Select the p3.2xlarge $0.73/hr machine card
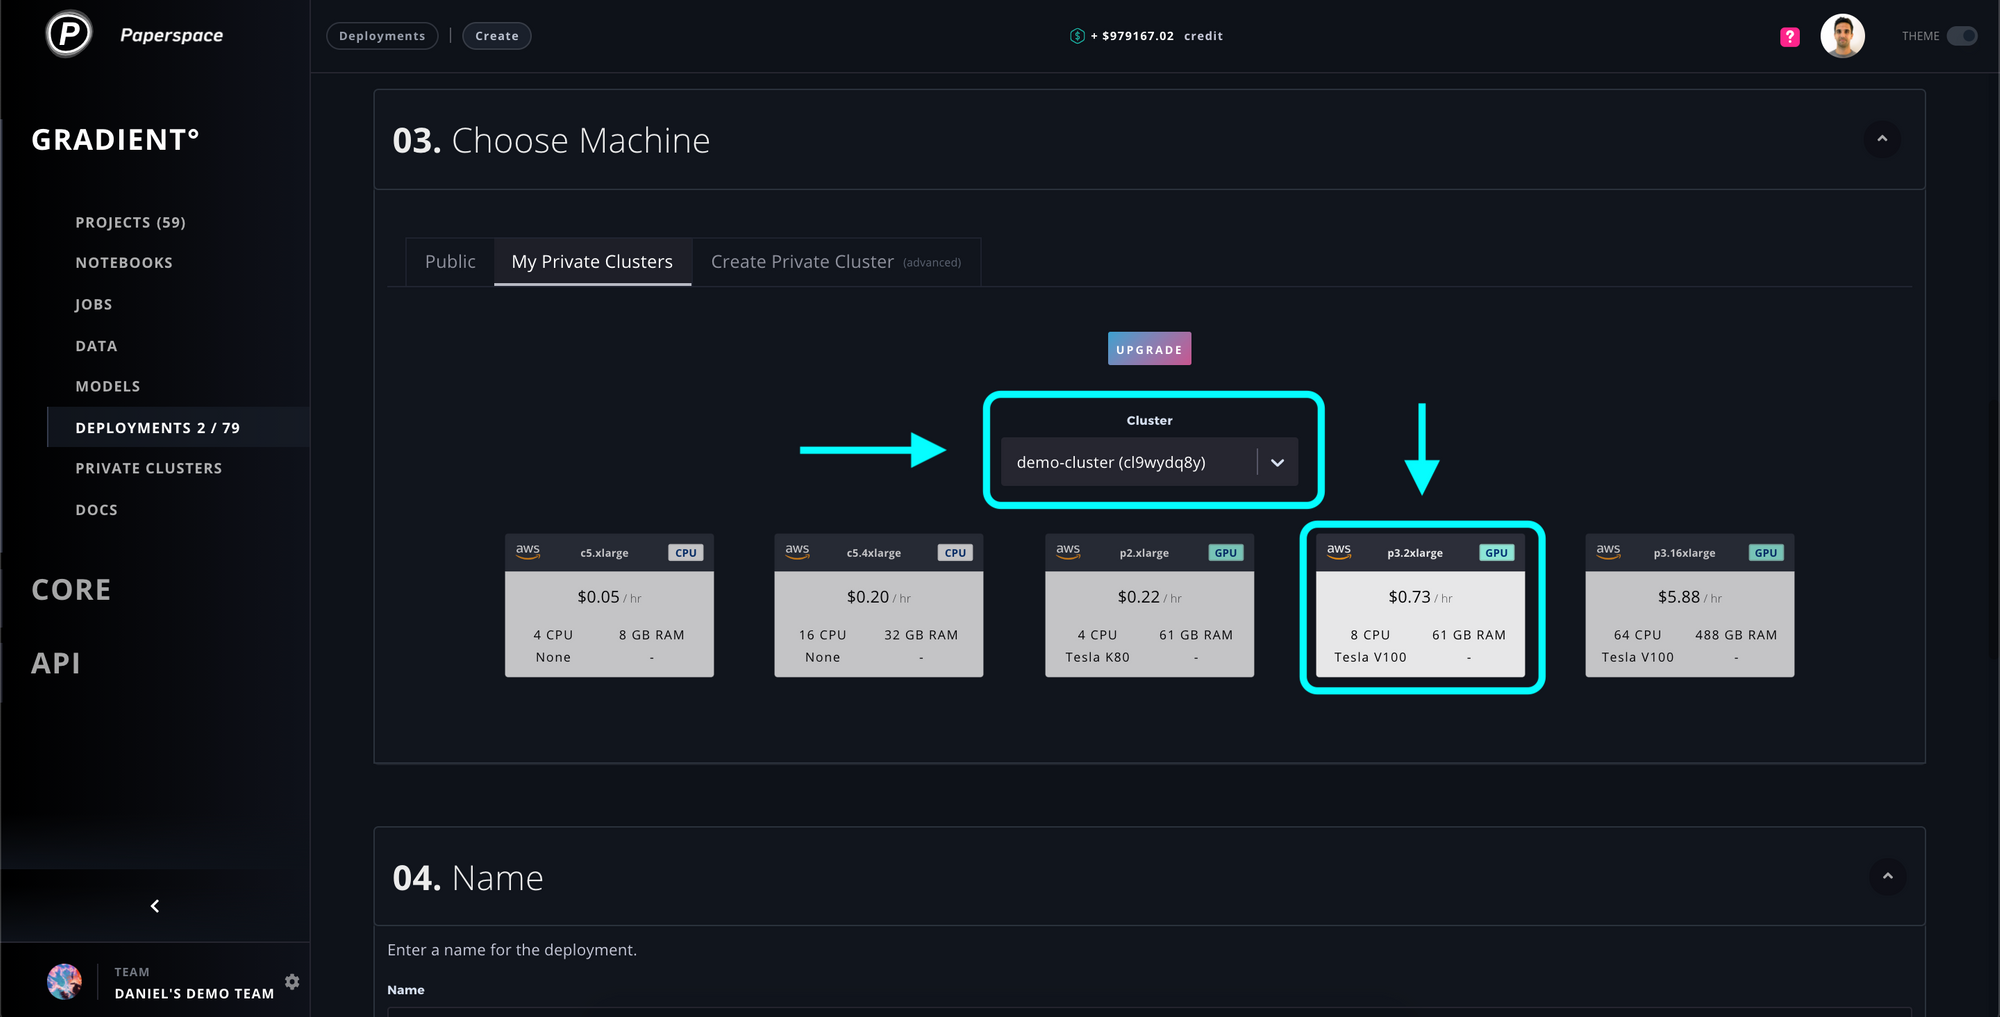Screen dimensions: 2000x1017 1420,605
